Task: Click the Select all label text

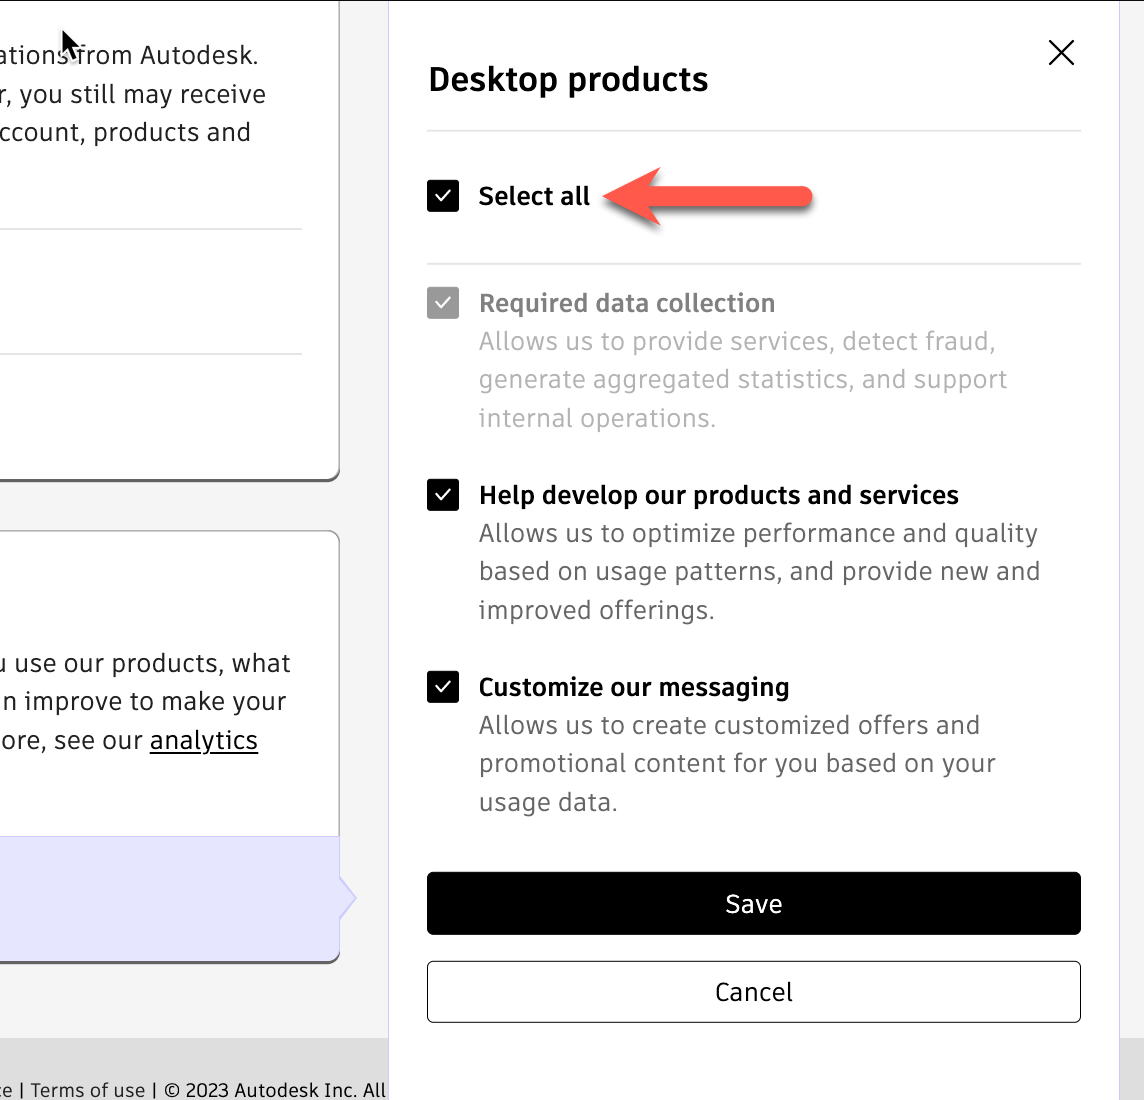Action: click(x=534, y=196)
